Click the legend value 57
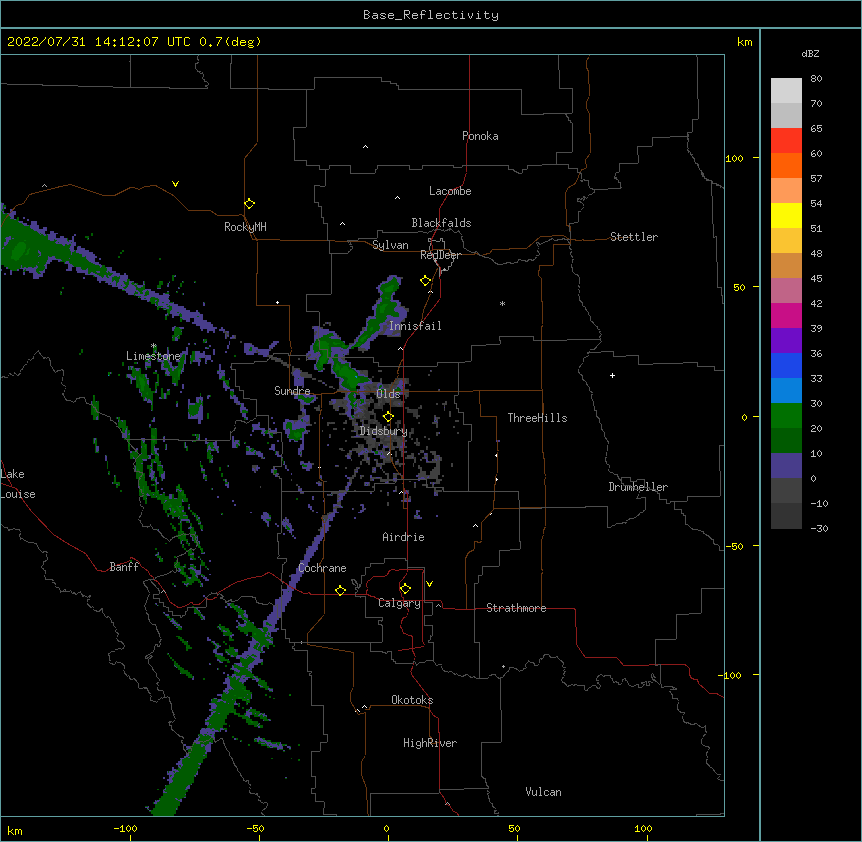The height and width of the screenshot is (842, 862). [x=816, y=179]
